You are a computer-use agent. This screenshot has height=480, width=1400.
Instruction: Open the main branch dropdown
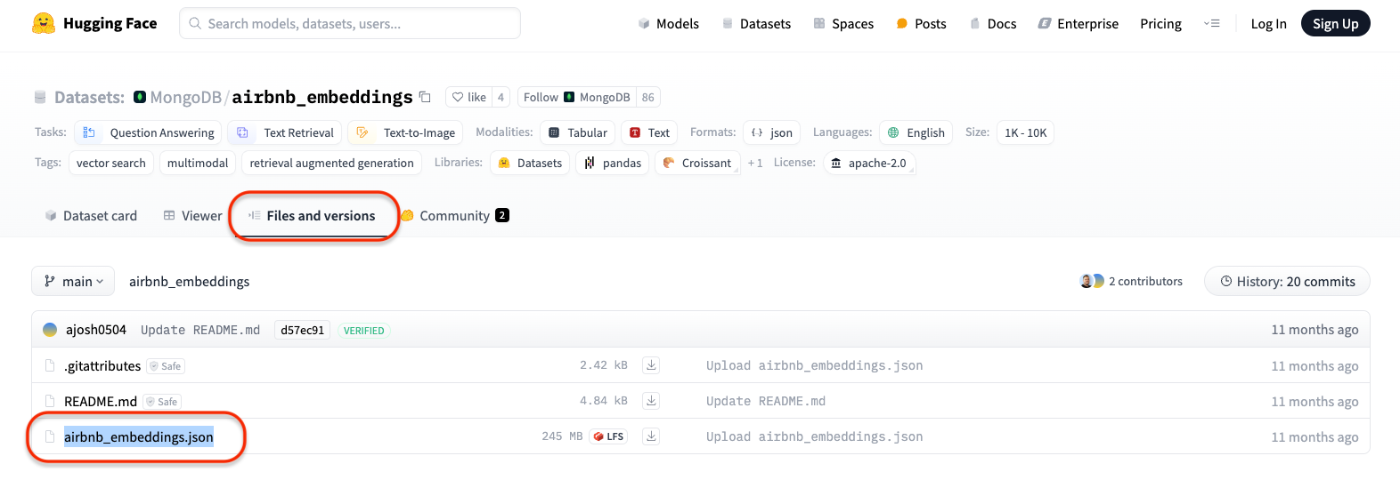coord(73,281)
